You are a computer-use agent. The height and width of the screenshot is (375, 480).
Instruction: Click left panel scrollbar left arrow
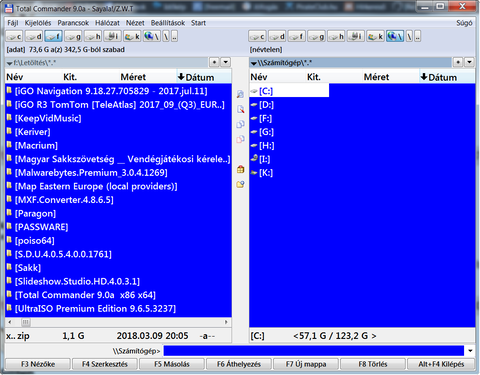[10, 322]
